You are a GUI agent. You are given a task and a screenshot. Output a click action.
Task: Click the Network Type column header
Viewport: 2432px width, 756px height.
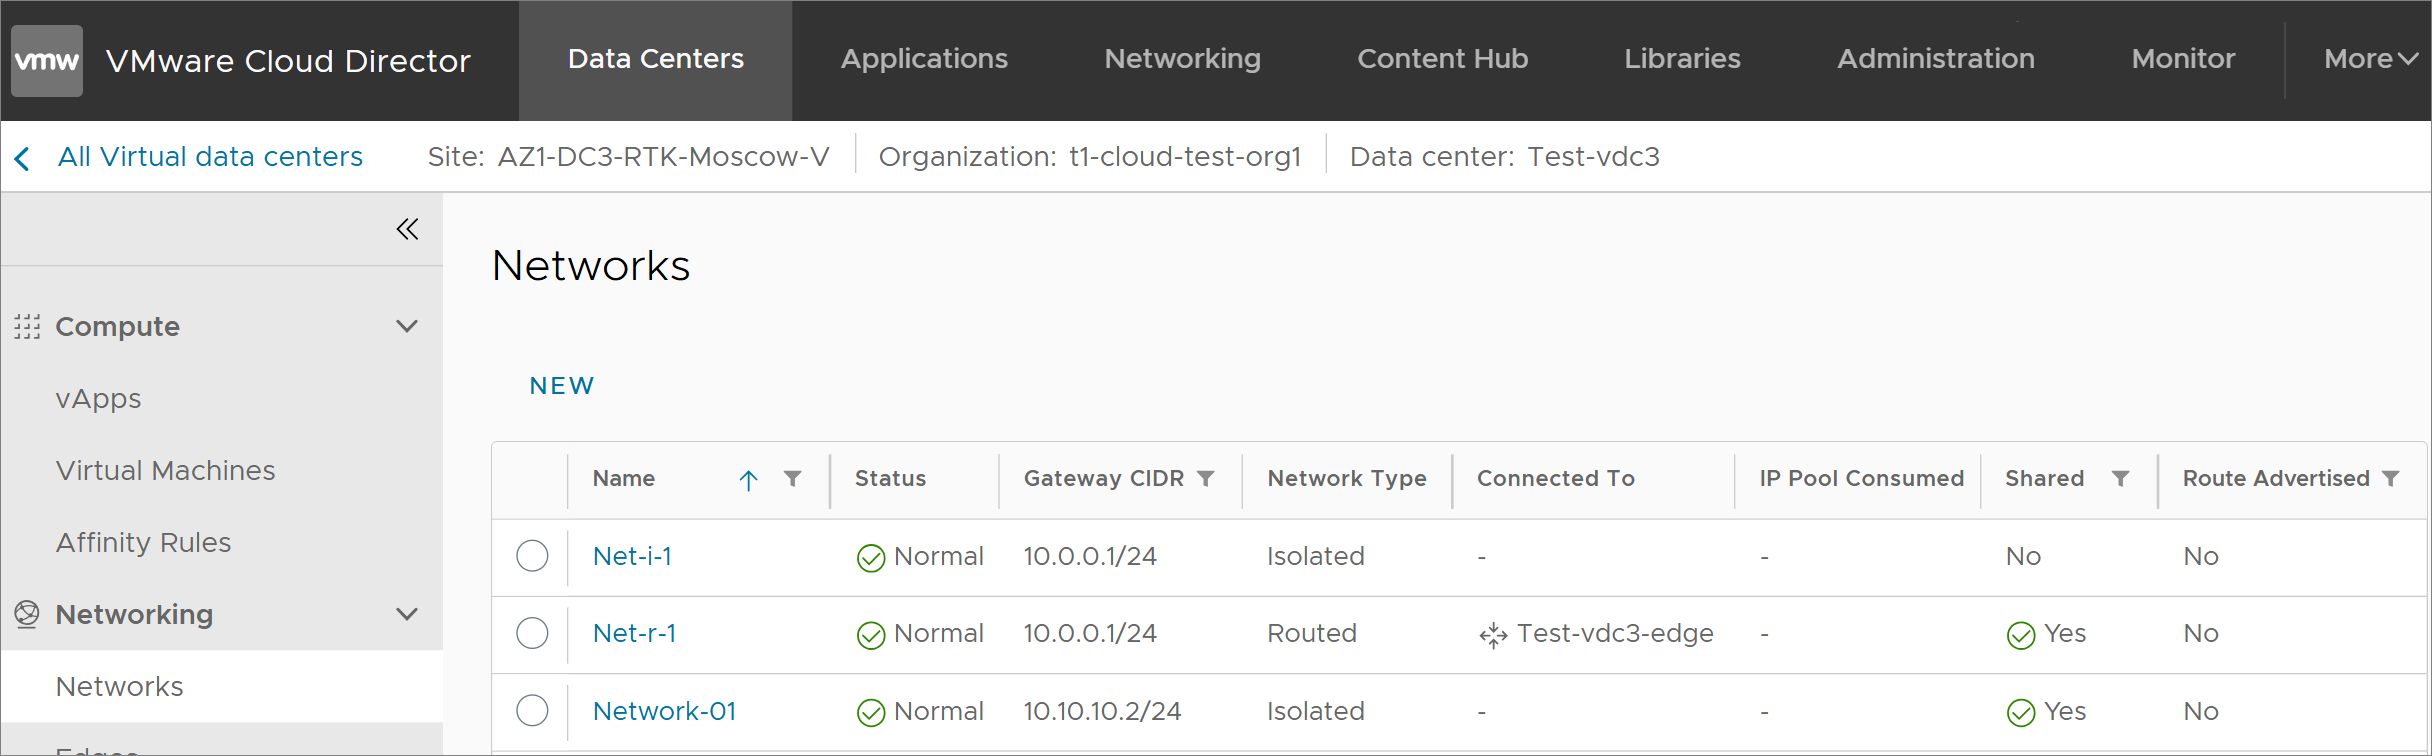(x=1346, y=479)
